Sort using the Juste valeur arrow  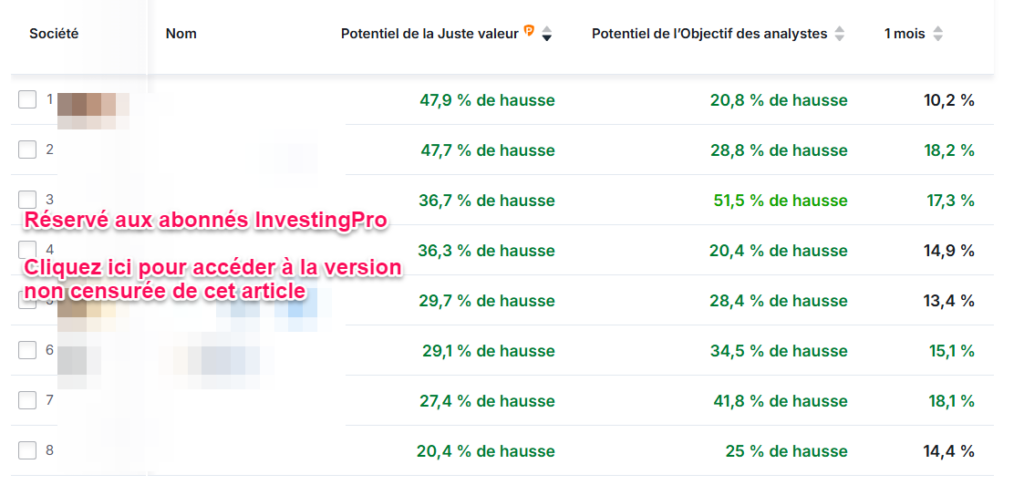(x=546, y=34)
